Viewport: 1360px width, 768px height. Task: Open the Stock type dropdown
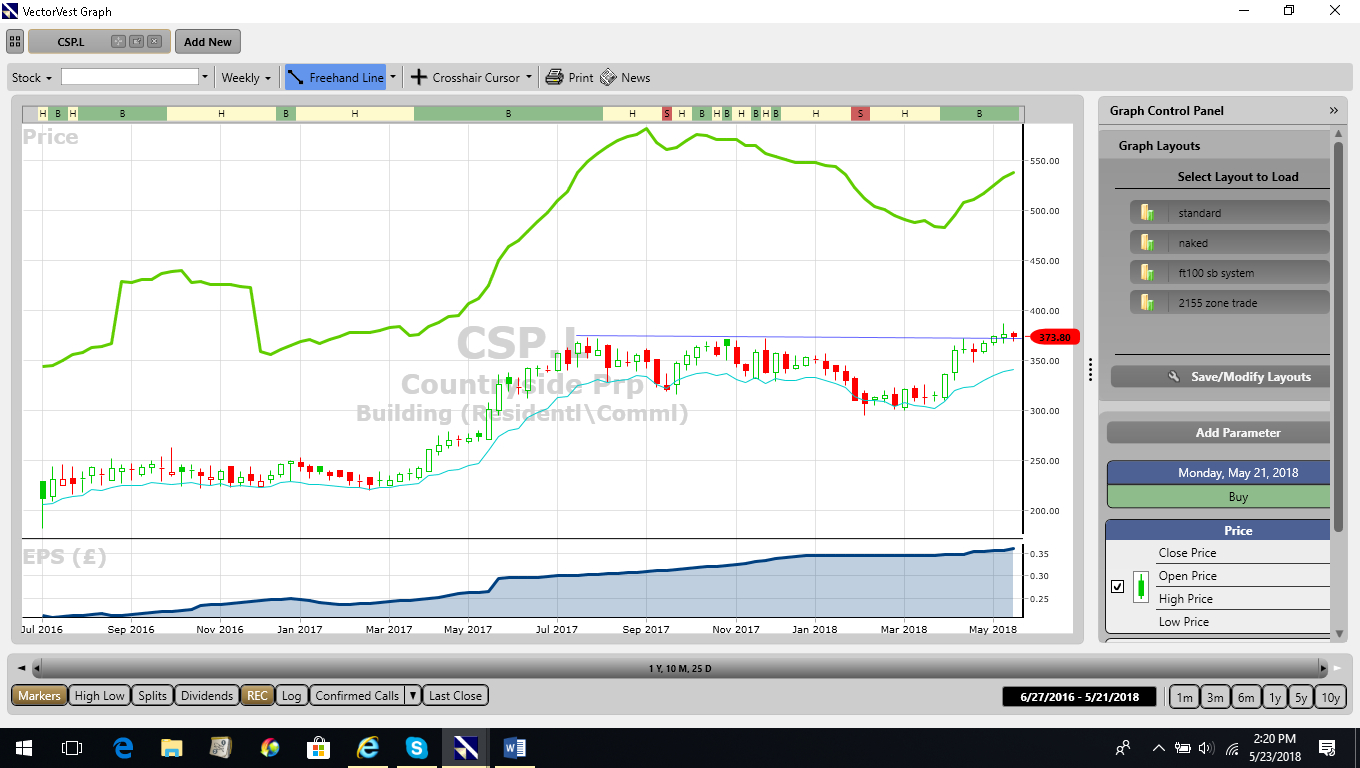31,77
